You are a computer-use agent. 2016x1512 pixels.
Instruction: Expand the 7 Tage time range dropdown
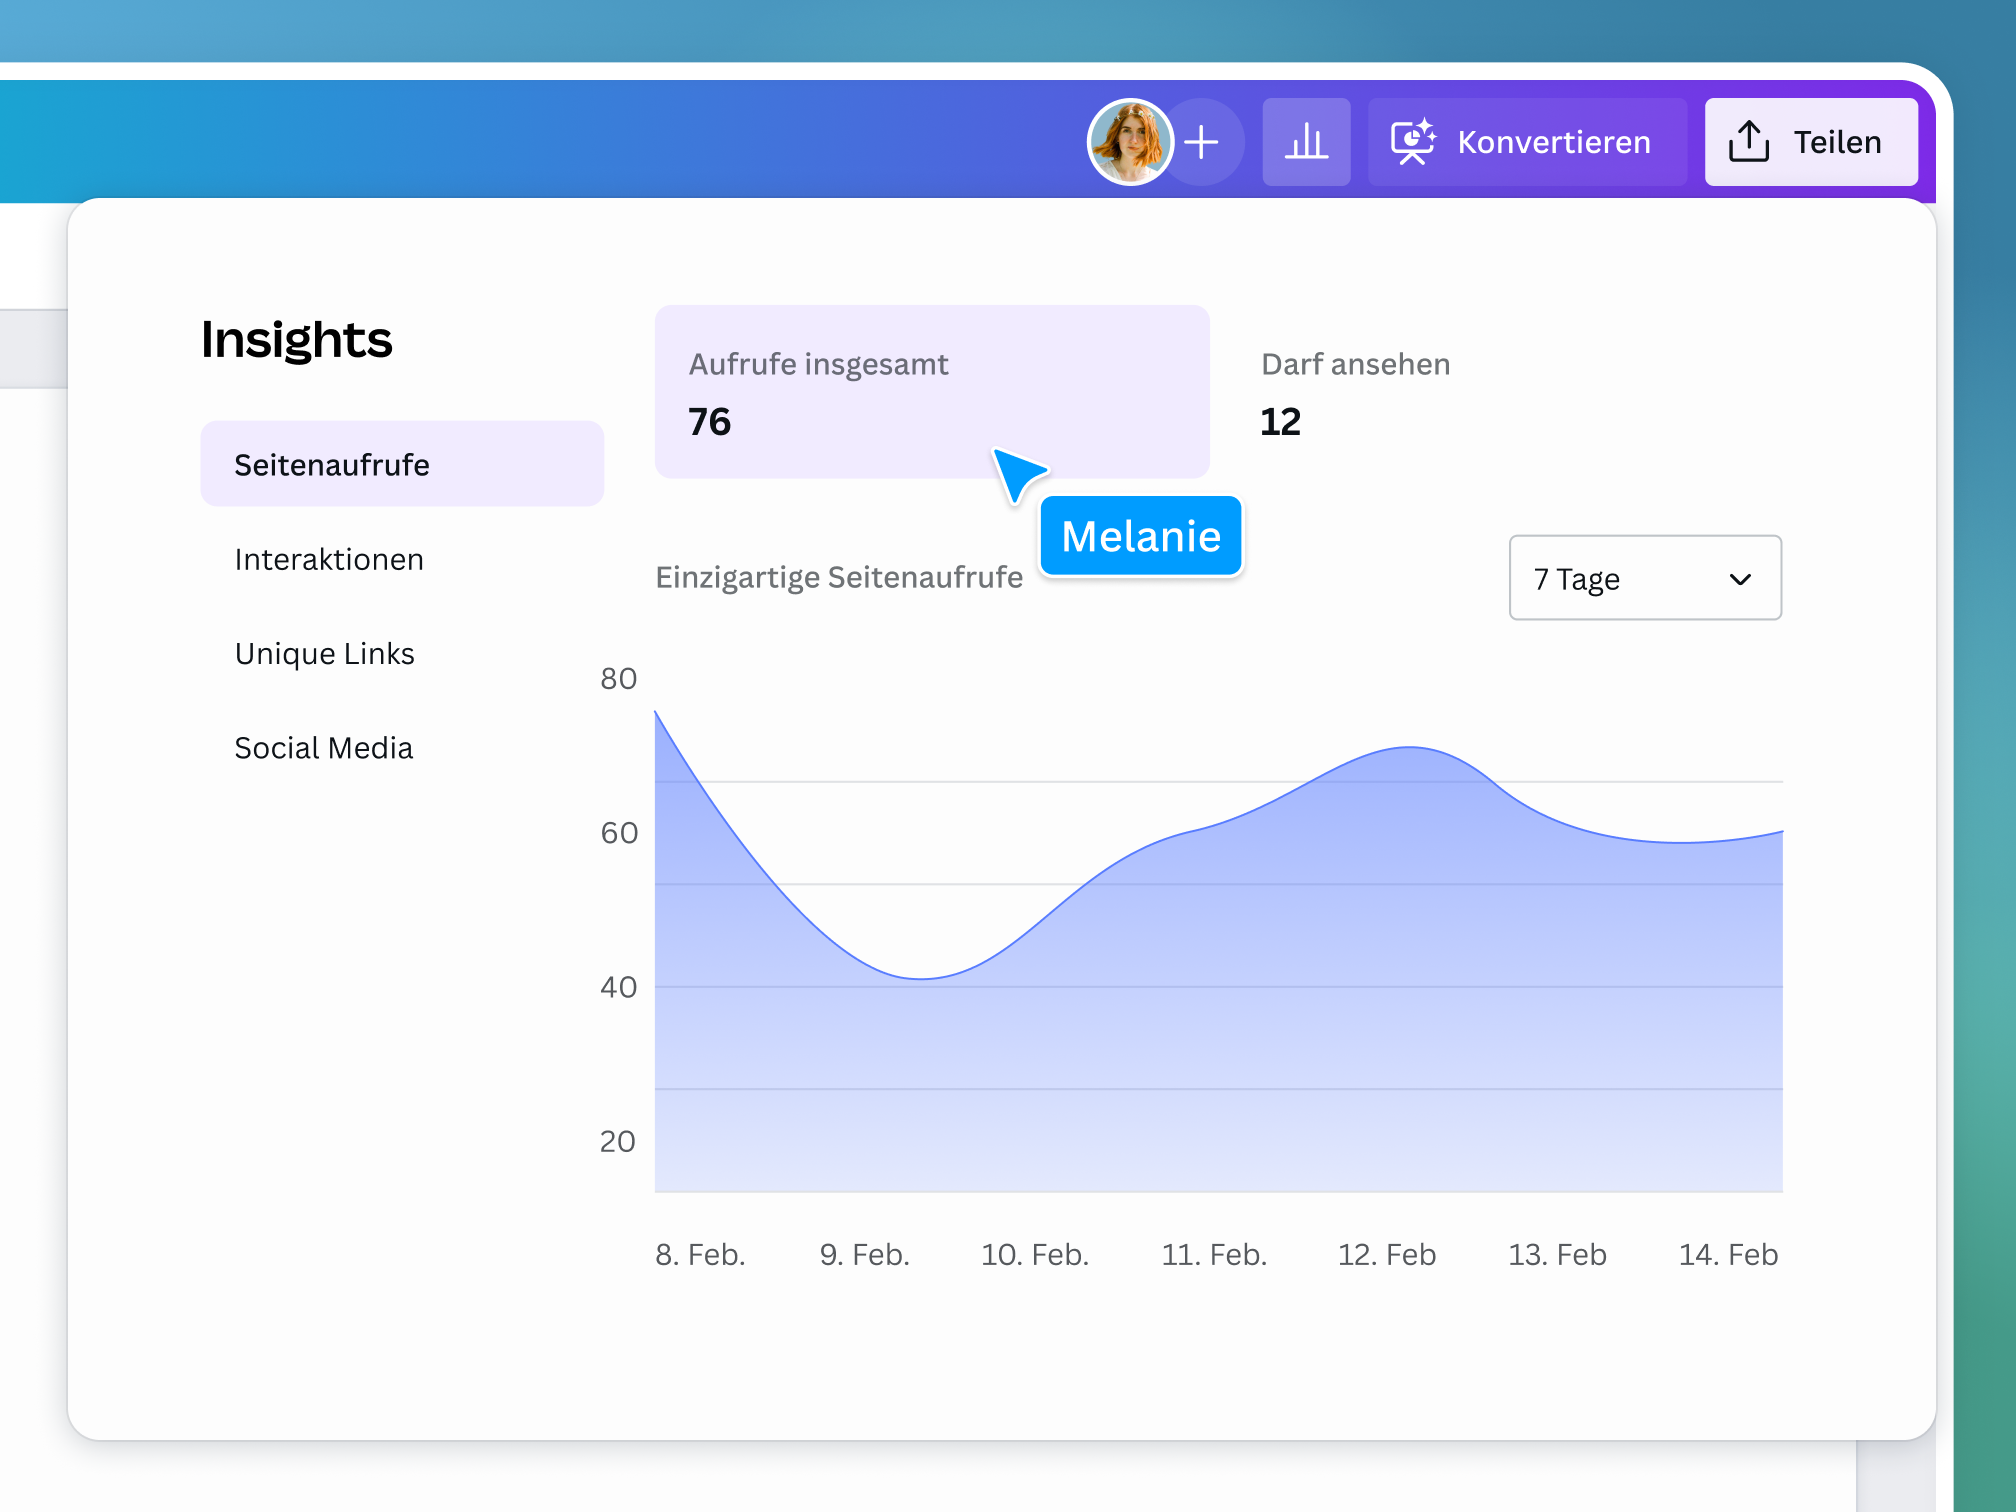[1645, 578]
